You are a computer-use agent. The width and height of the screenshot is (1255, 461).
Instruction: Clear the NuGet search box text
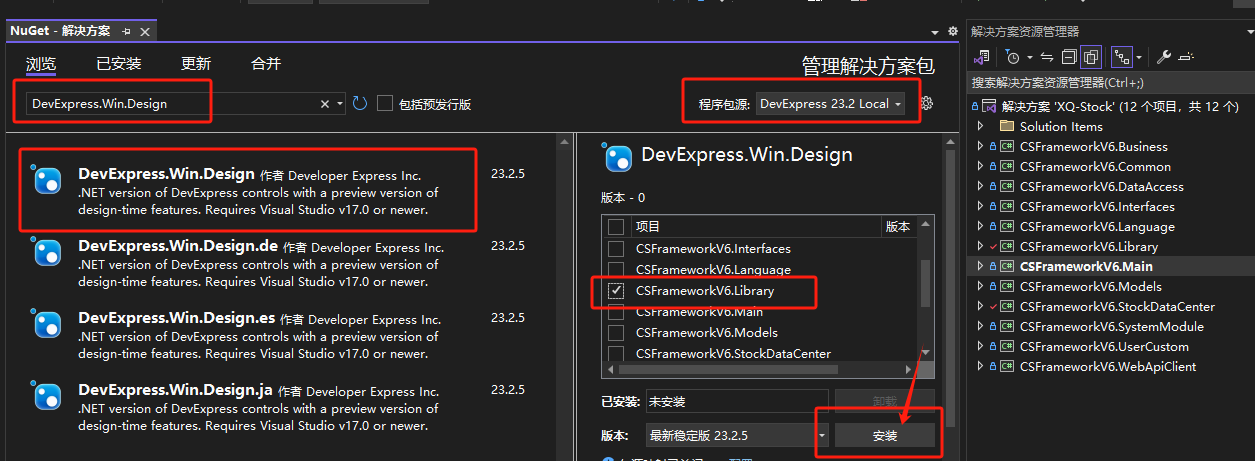(x=325, y=104)
